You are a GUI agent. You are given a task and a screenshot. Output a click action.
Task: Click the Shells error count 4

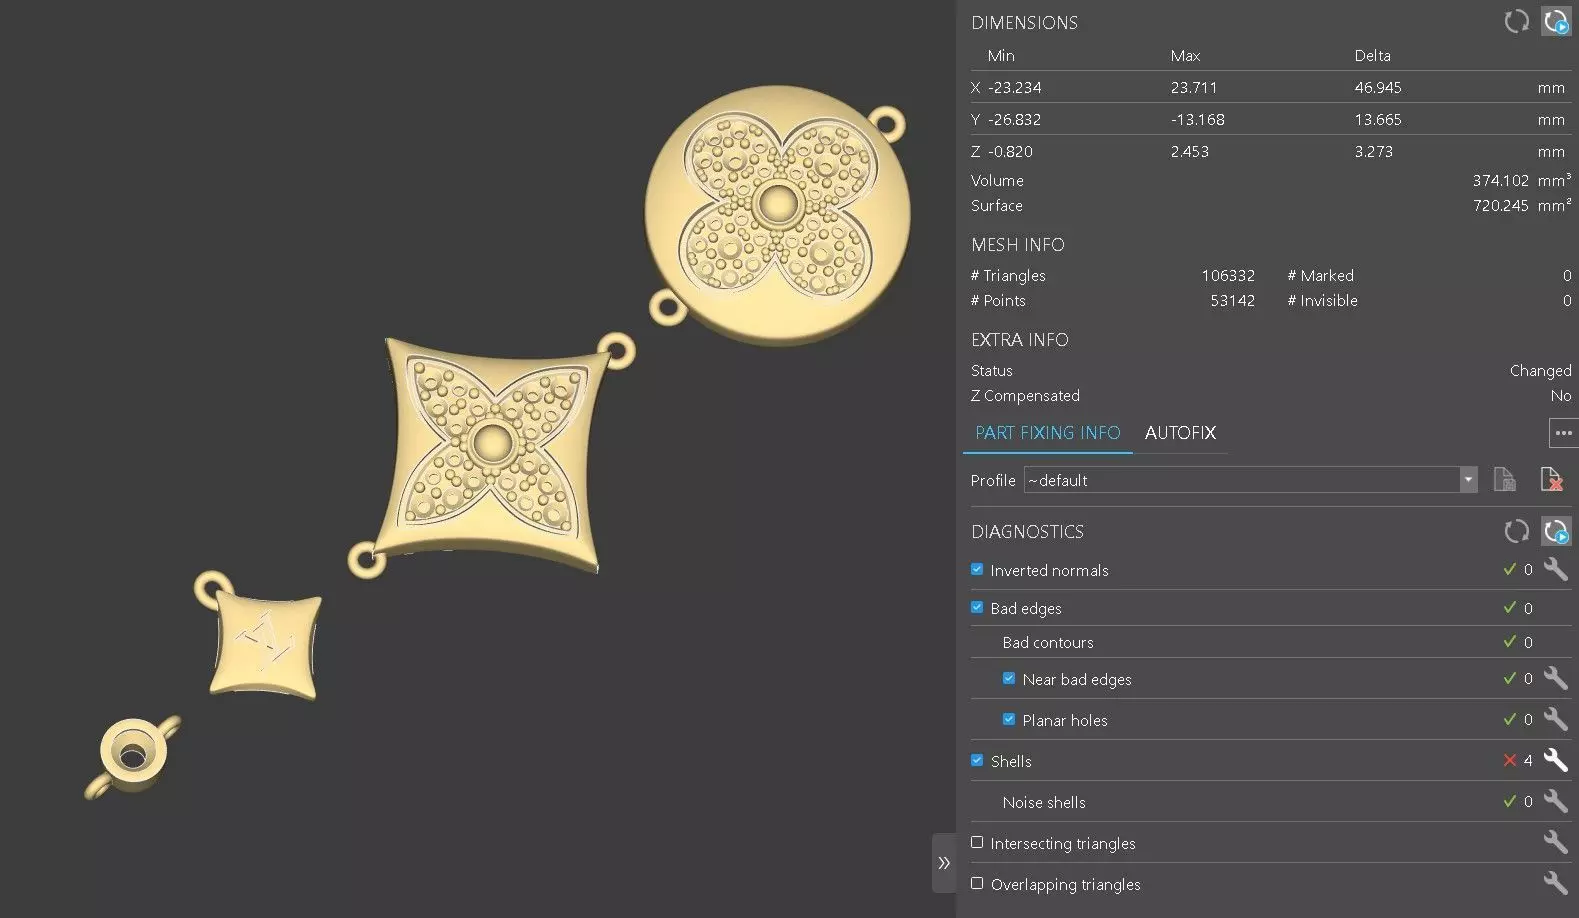pos(1528,761)
